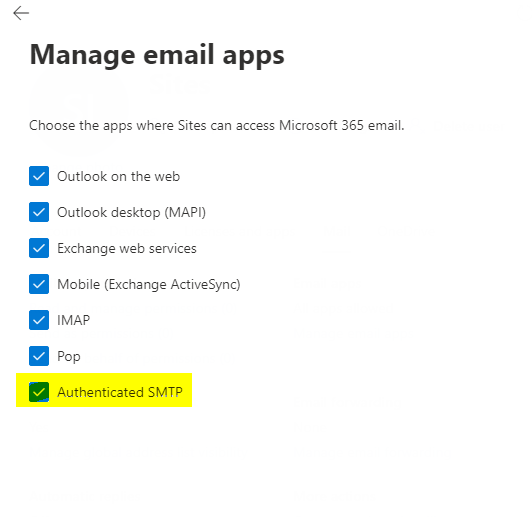
Task: Click the 'Manage email apps' heading
Action: pos(157,55)
